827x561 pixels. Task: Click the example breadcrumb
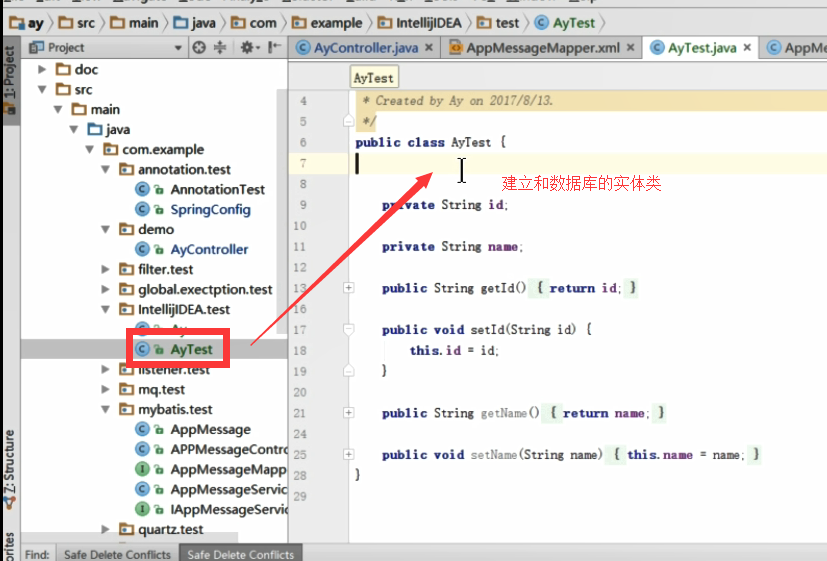pyautogui.click(x=327, y=23)
